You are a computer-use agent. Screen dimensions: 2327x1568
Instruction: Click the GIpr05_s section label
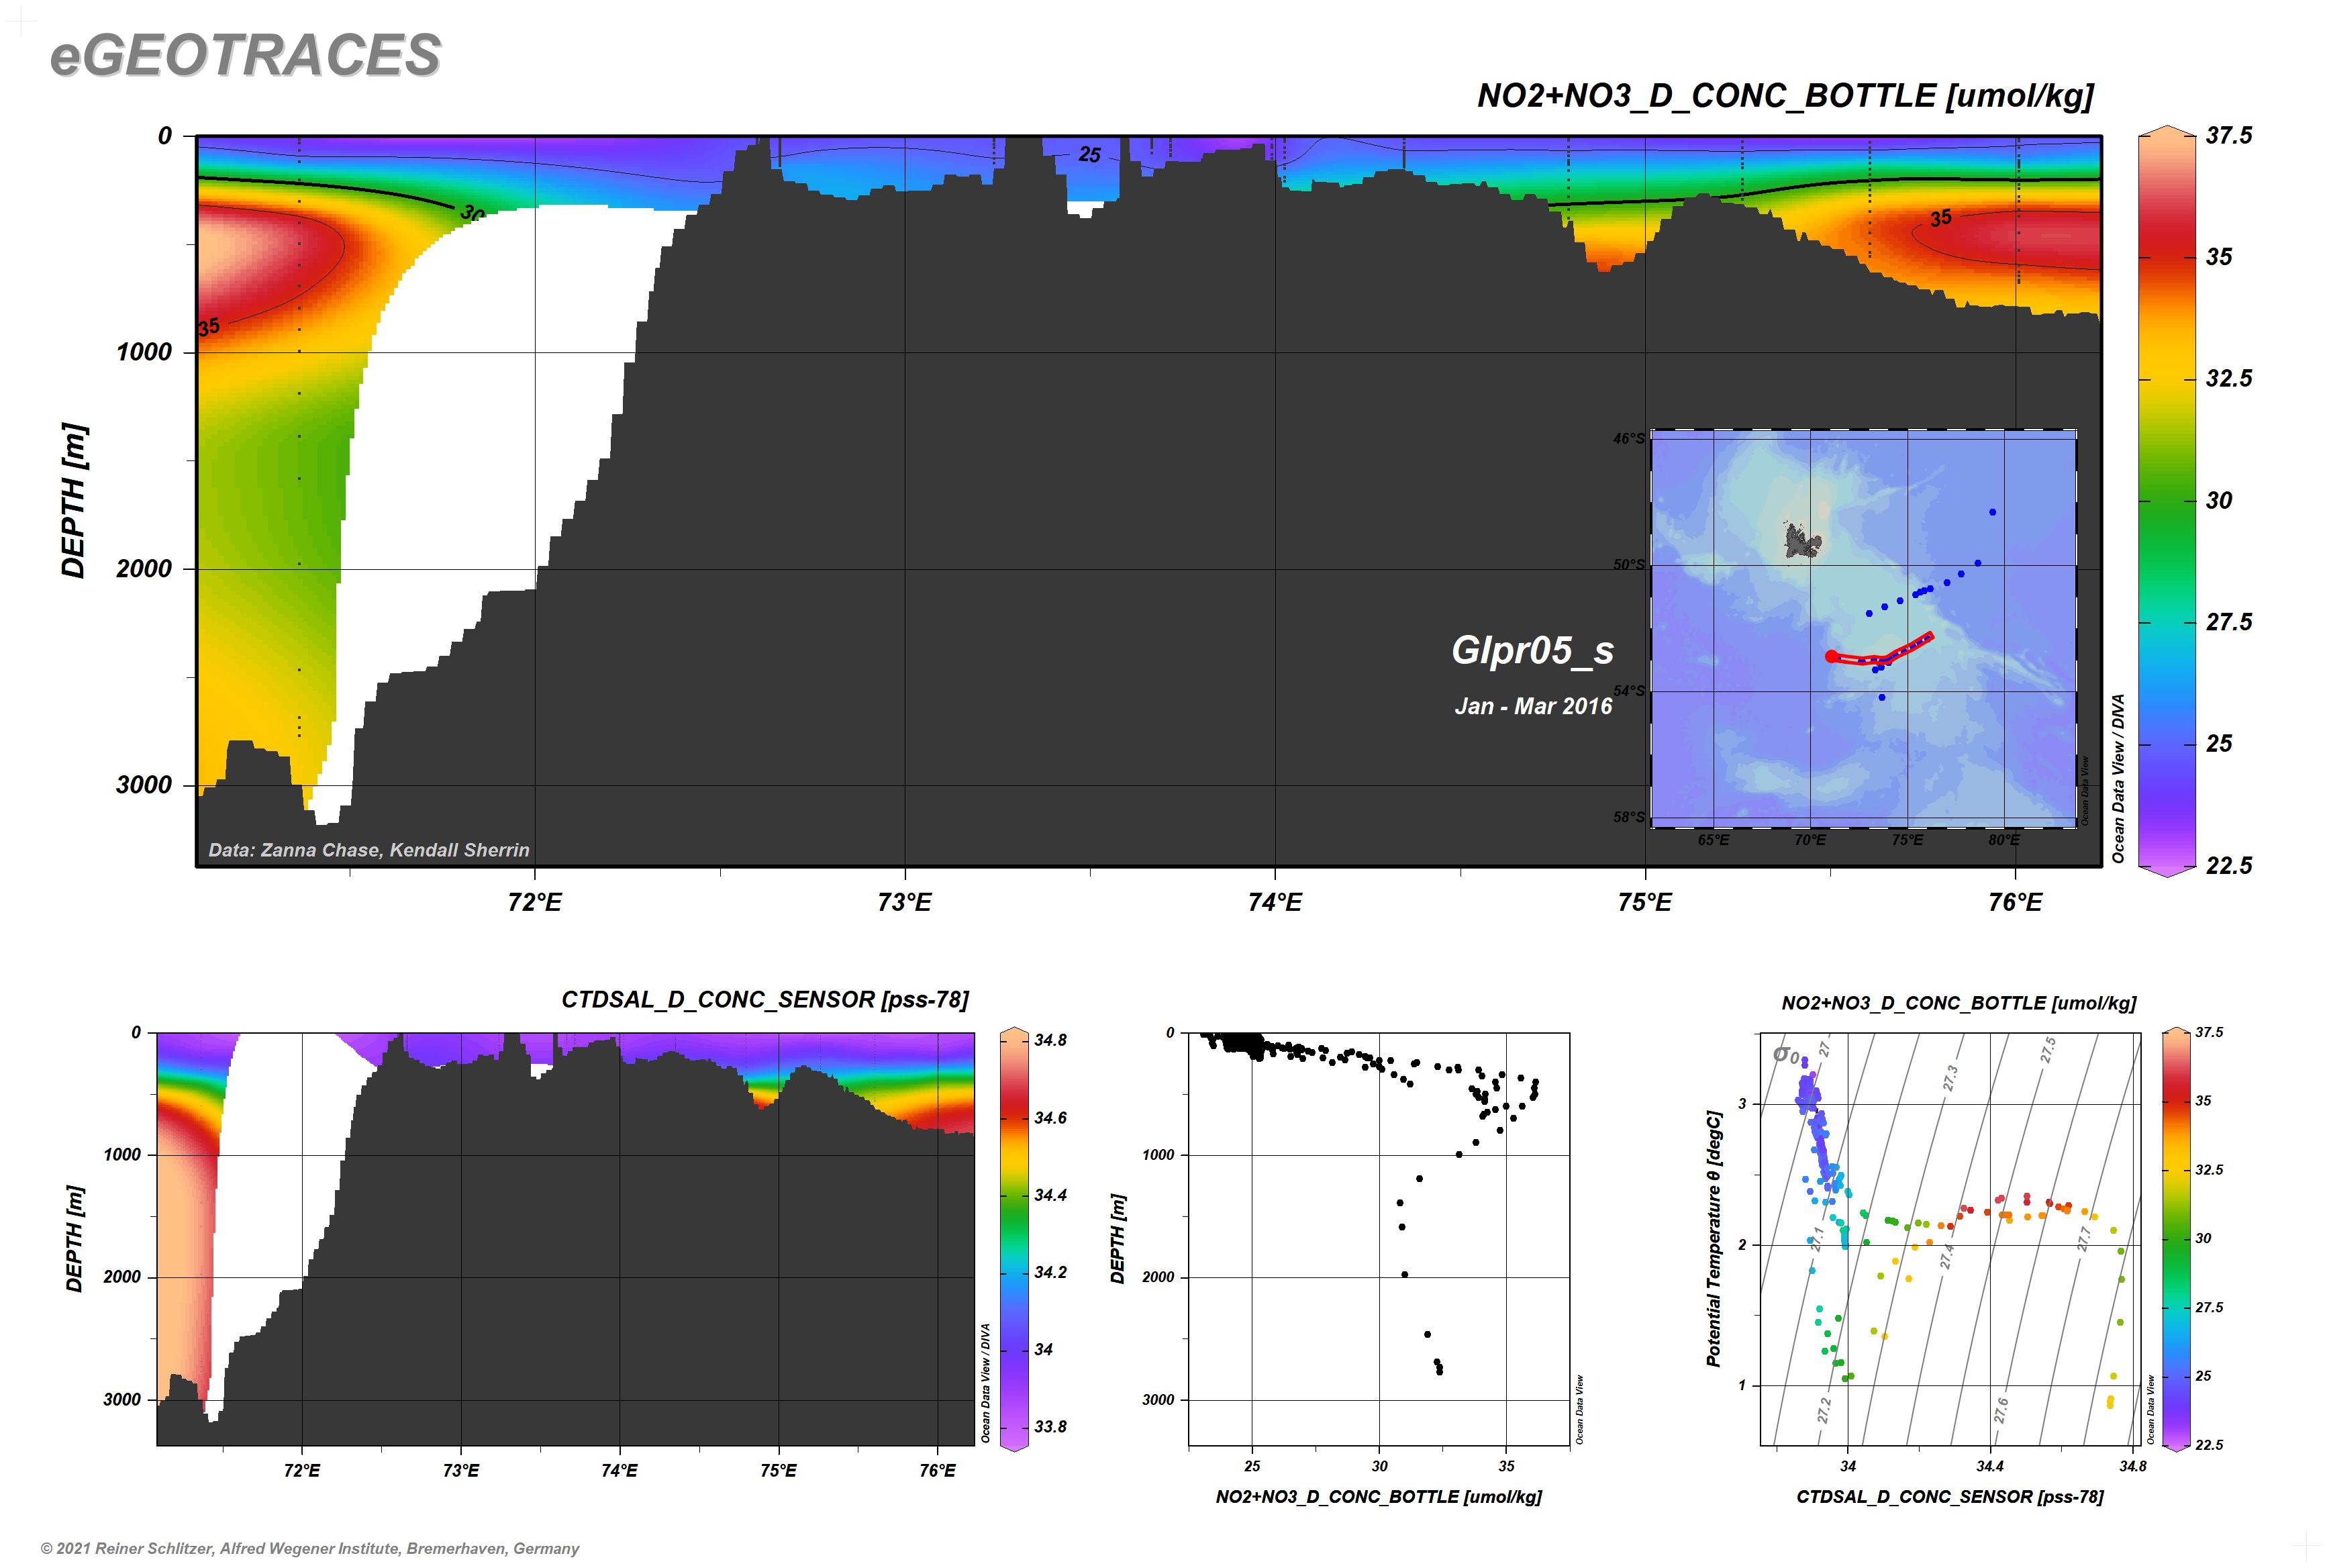[x=1532, y=651]
